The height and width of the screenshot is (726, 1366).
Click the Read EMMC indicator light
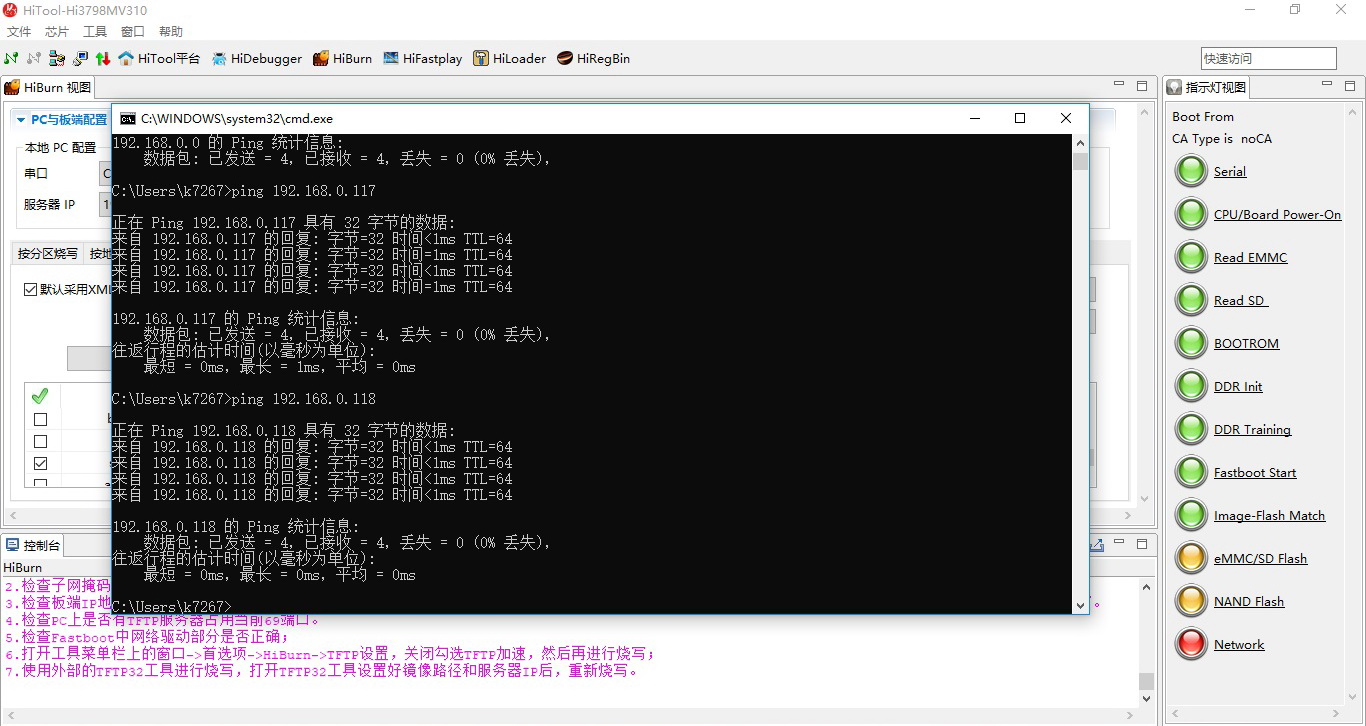click(1191, 258)
